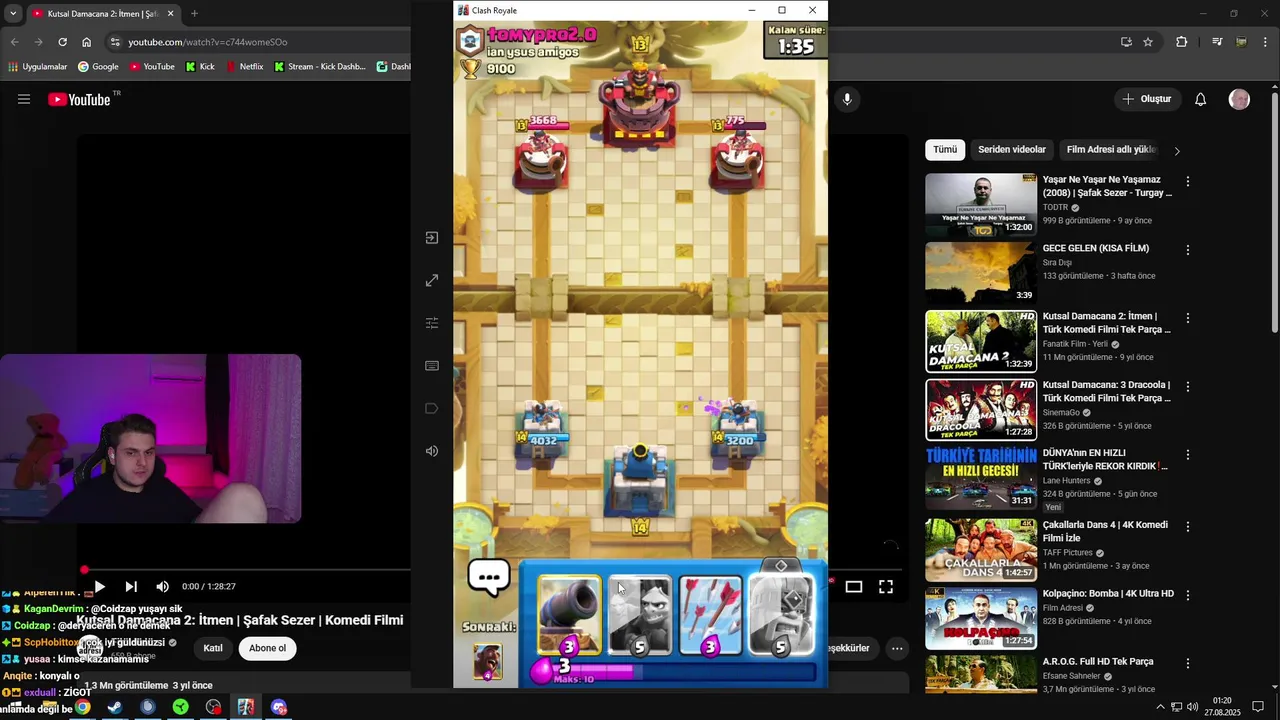Open Çakallarla Dans 4 thumbnail
Screen dimensions: 1280x720
click(x=981, y=550)
